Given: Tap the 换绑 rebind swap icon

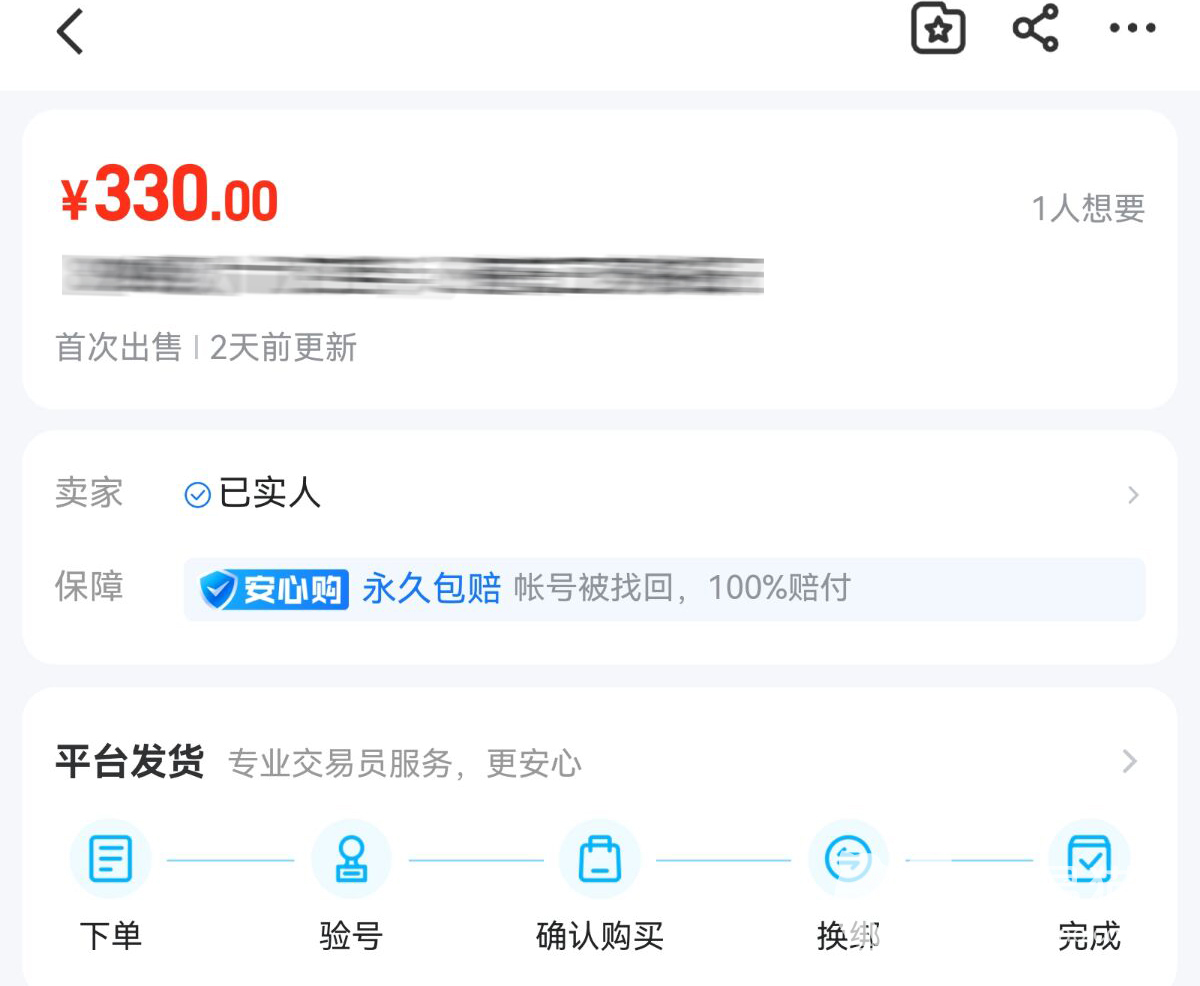Looking at the screenshot, I should pos(848,859).
